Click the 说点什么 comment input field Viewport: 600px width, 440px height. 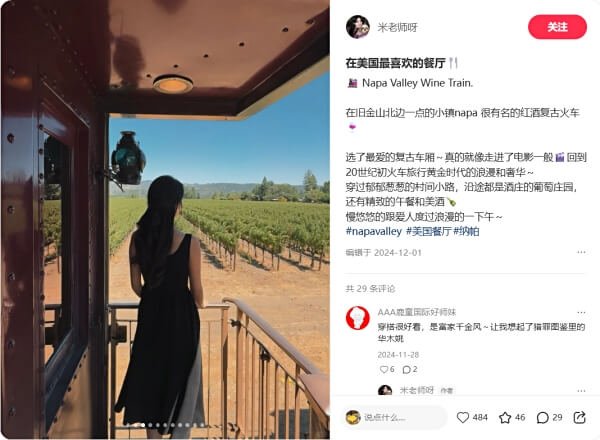tap(396, 417)
